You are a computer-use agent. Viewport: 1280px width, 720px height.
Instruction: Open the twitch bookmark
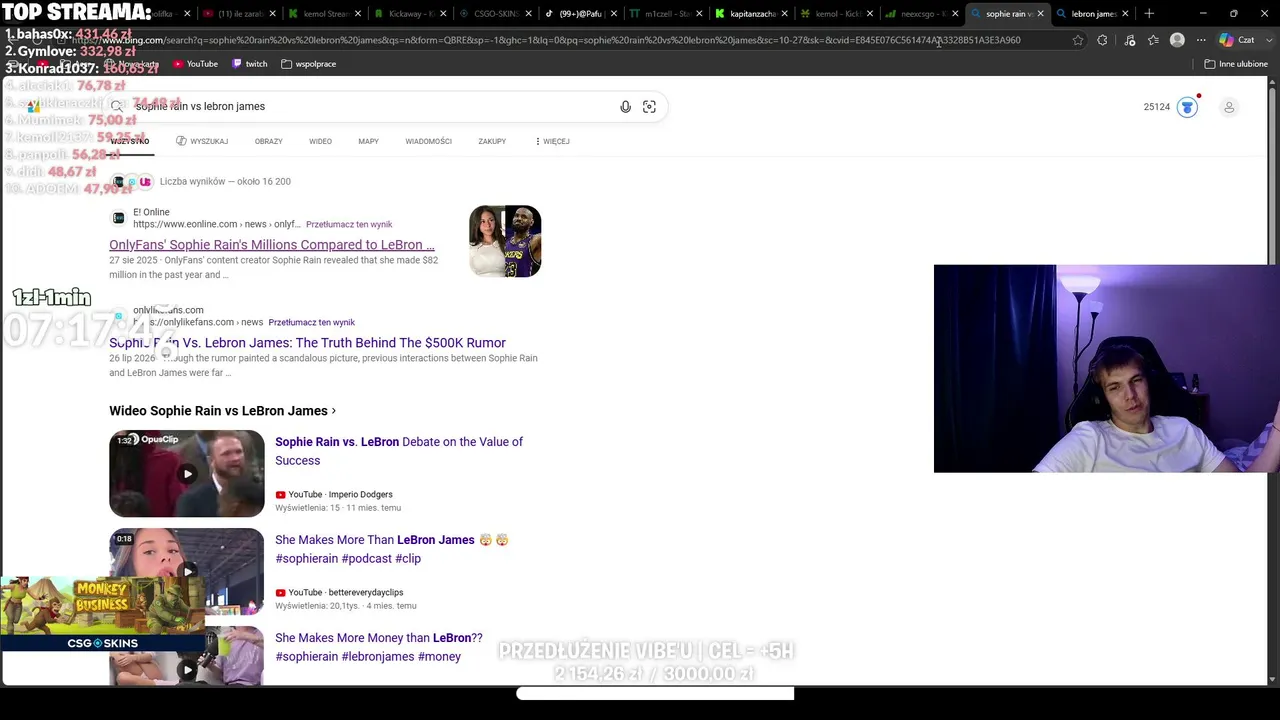[x=249, y=64]
